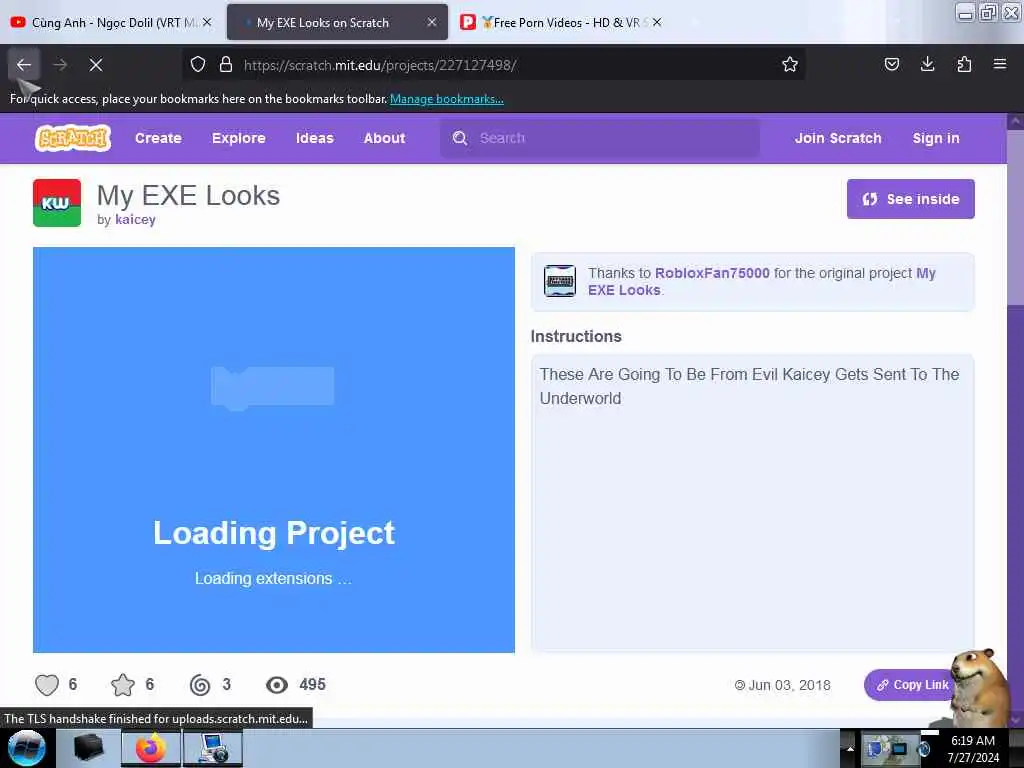Open About in the Scratch navbar
Viewport: 1024px width, 768px height.
385,138
